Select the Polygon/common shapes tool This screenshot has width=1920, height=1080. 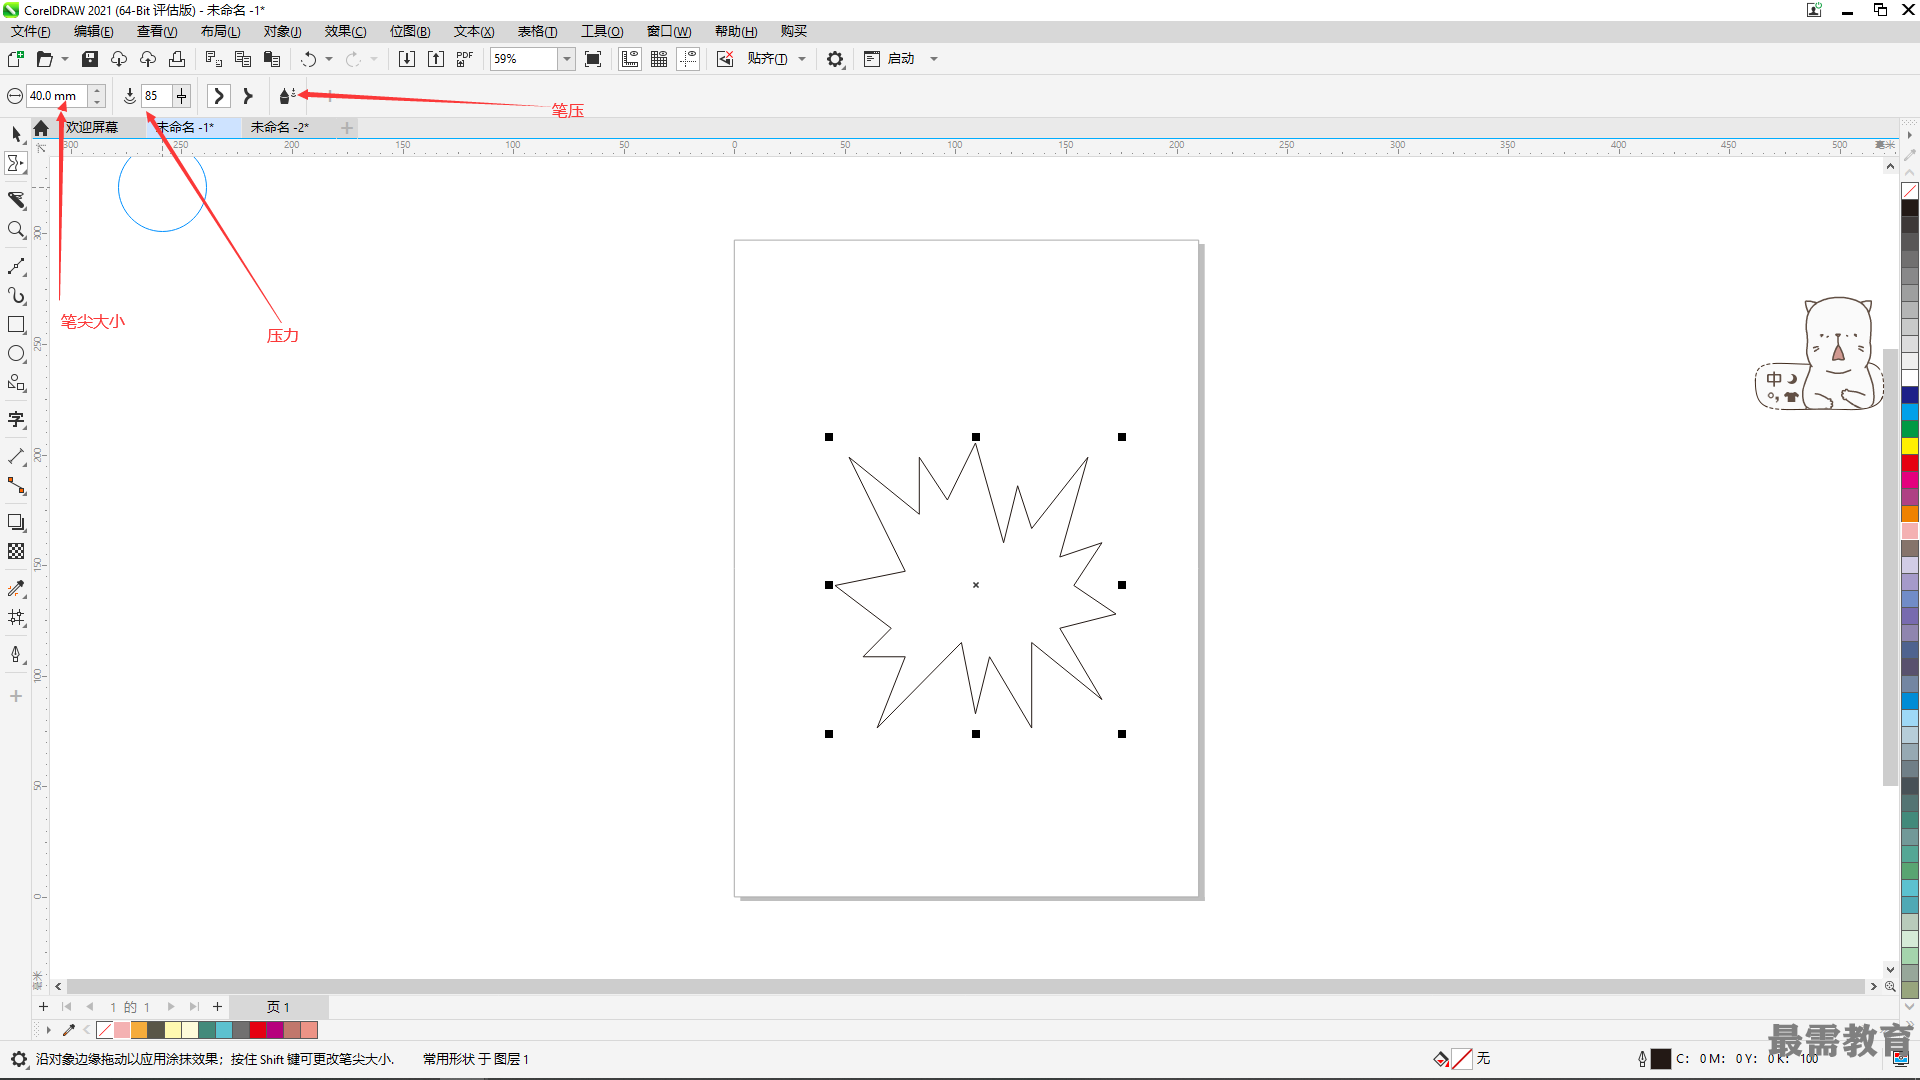point(16,383)
